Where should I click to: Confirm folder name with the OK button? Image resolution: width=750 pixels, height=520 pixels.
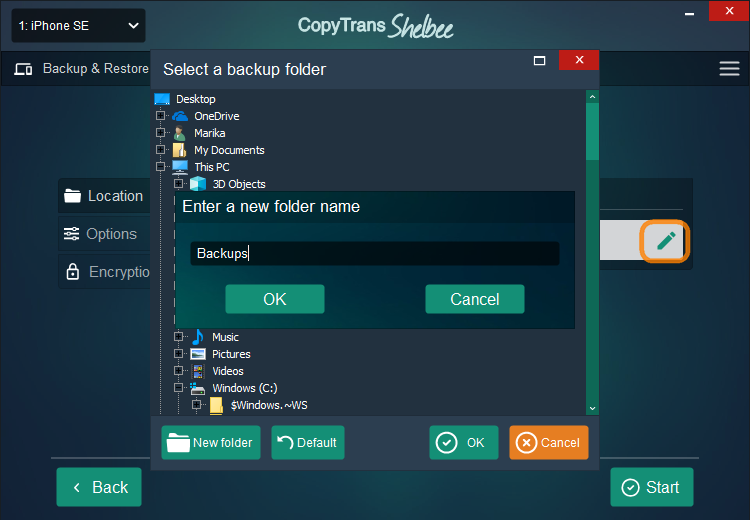[275, 299]
